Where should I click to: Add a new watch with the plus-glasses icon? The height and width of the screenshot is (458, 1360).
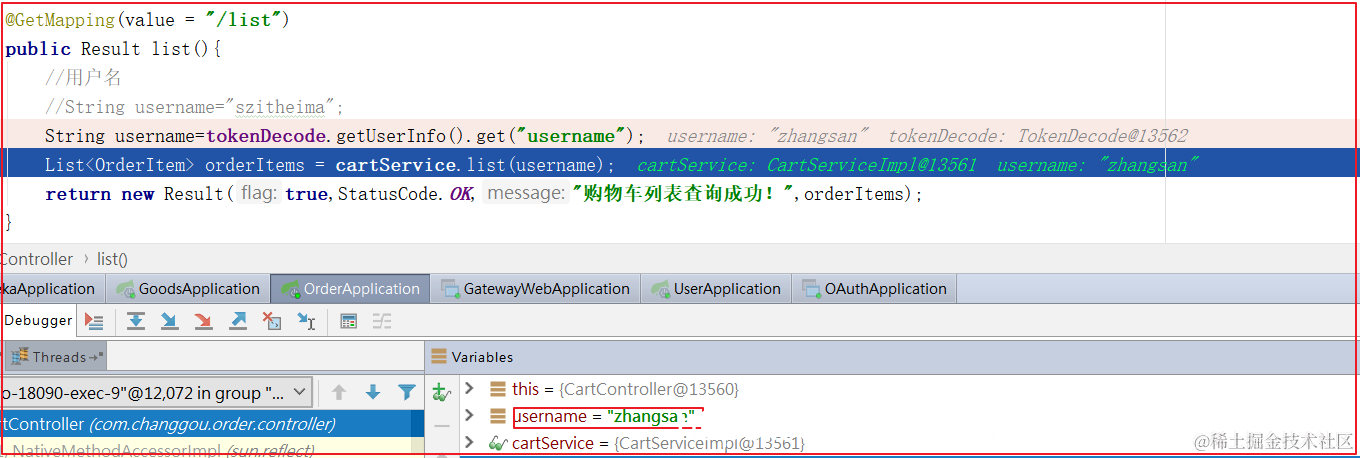point(441,392)
